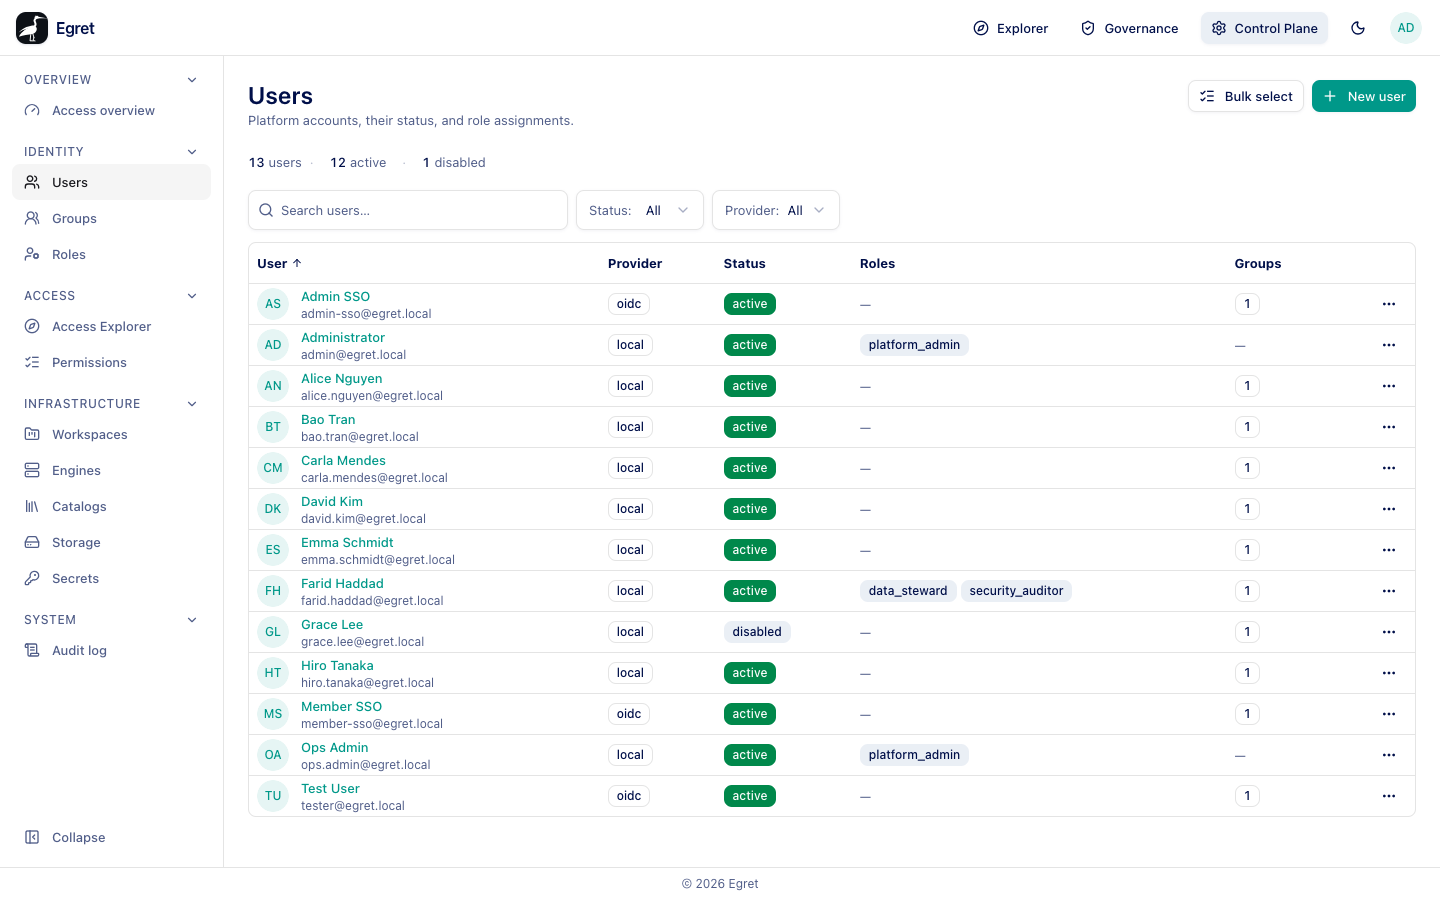
Task: Open Catalogs in sidebar
Action: pos(111,507)
